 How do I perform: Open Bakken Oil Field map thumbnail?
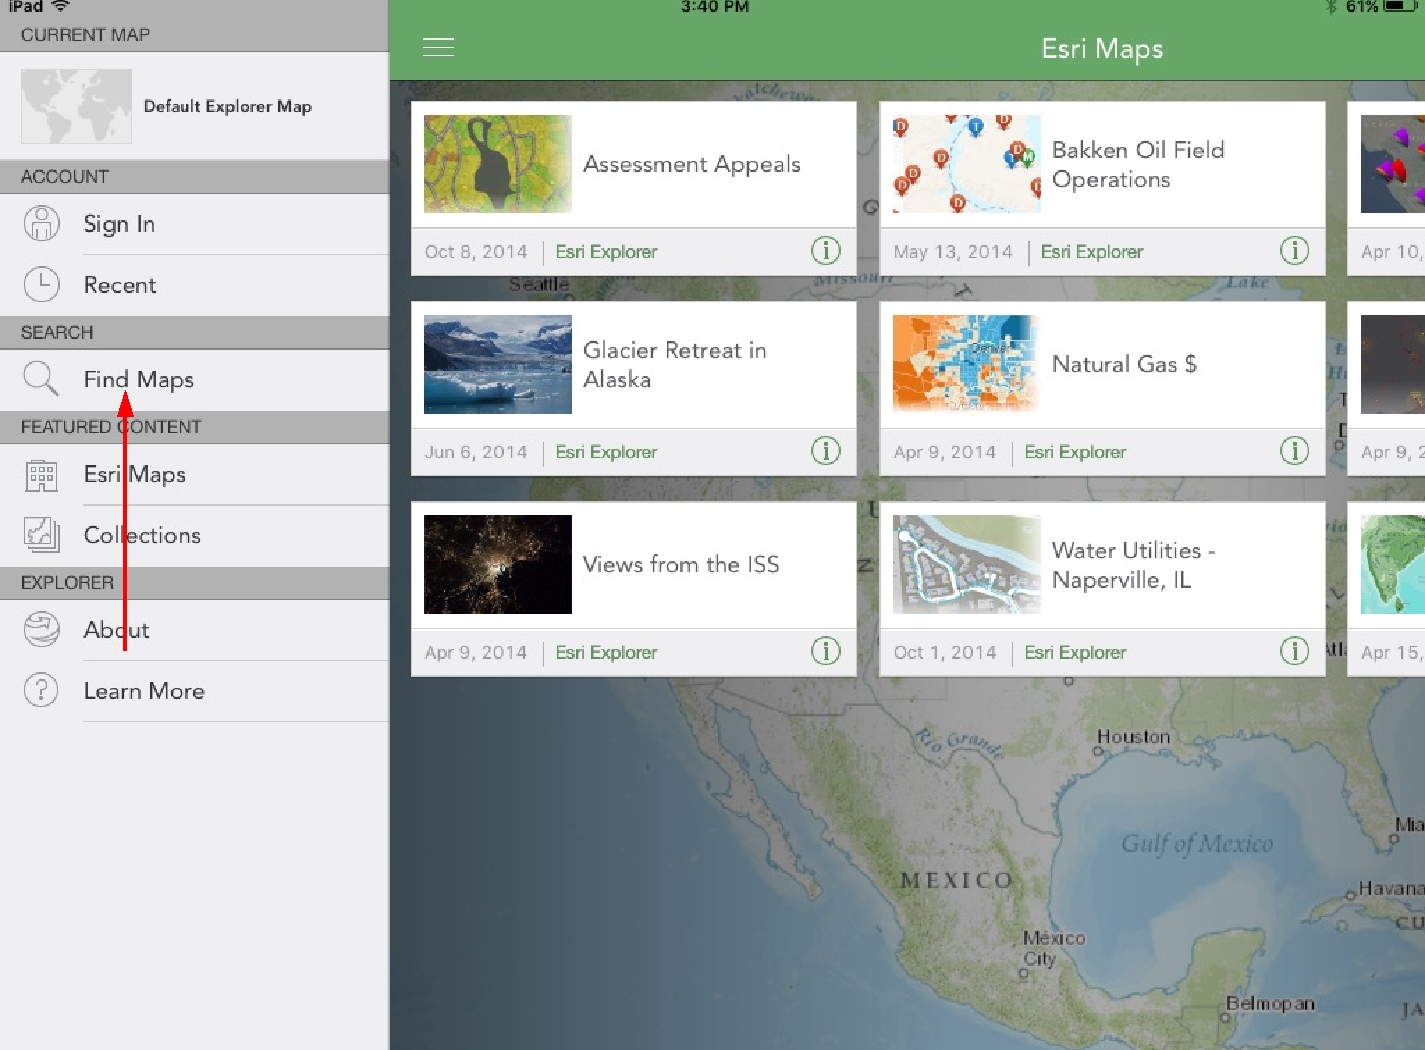(966, 164)
